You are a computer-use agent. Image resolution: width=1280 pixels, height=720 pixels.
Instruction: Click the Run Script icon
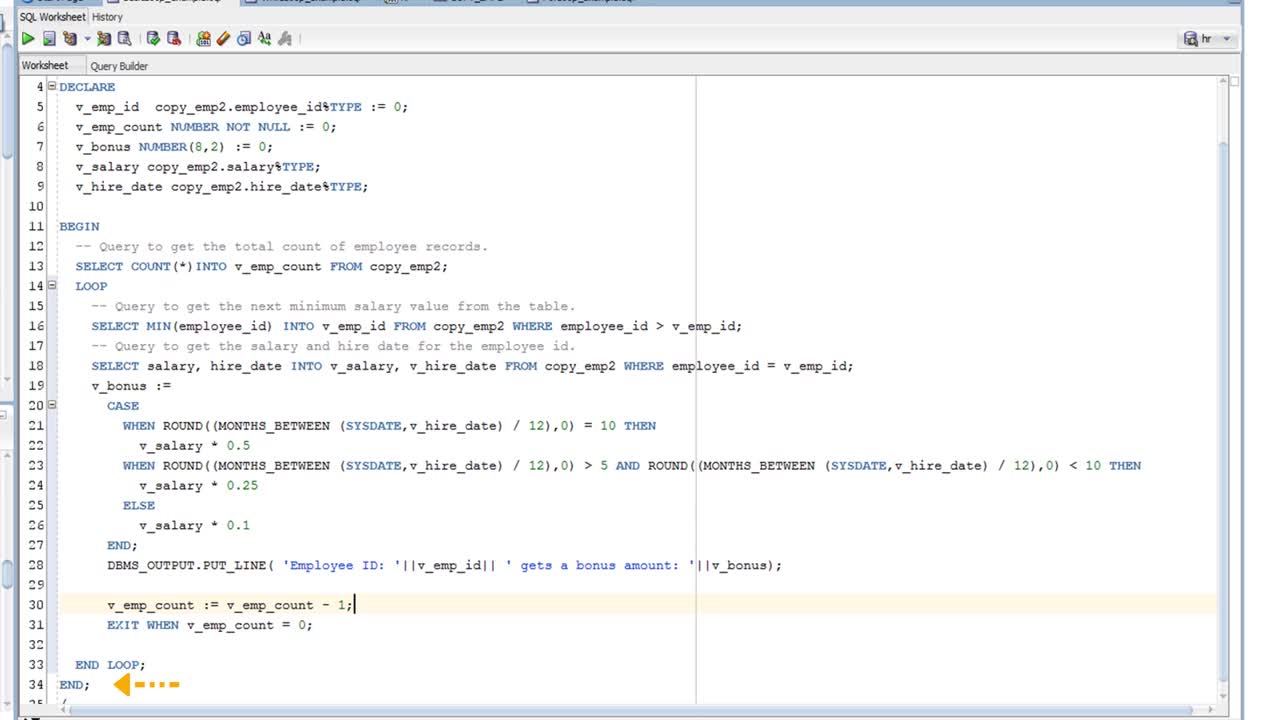click(x=48, y=39)
